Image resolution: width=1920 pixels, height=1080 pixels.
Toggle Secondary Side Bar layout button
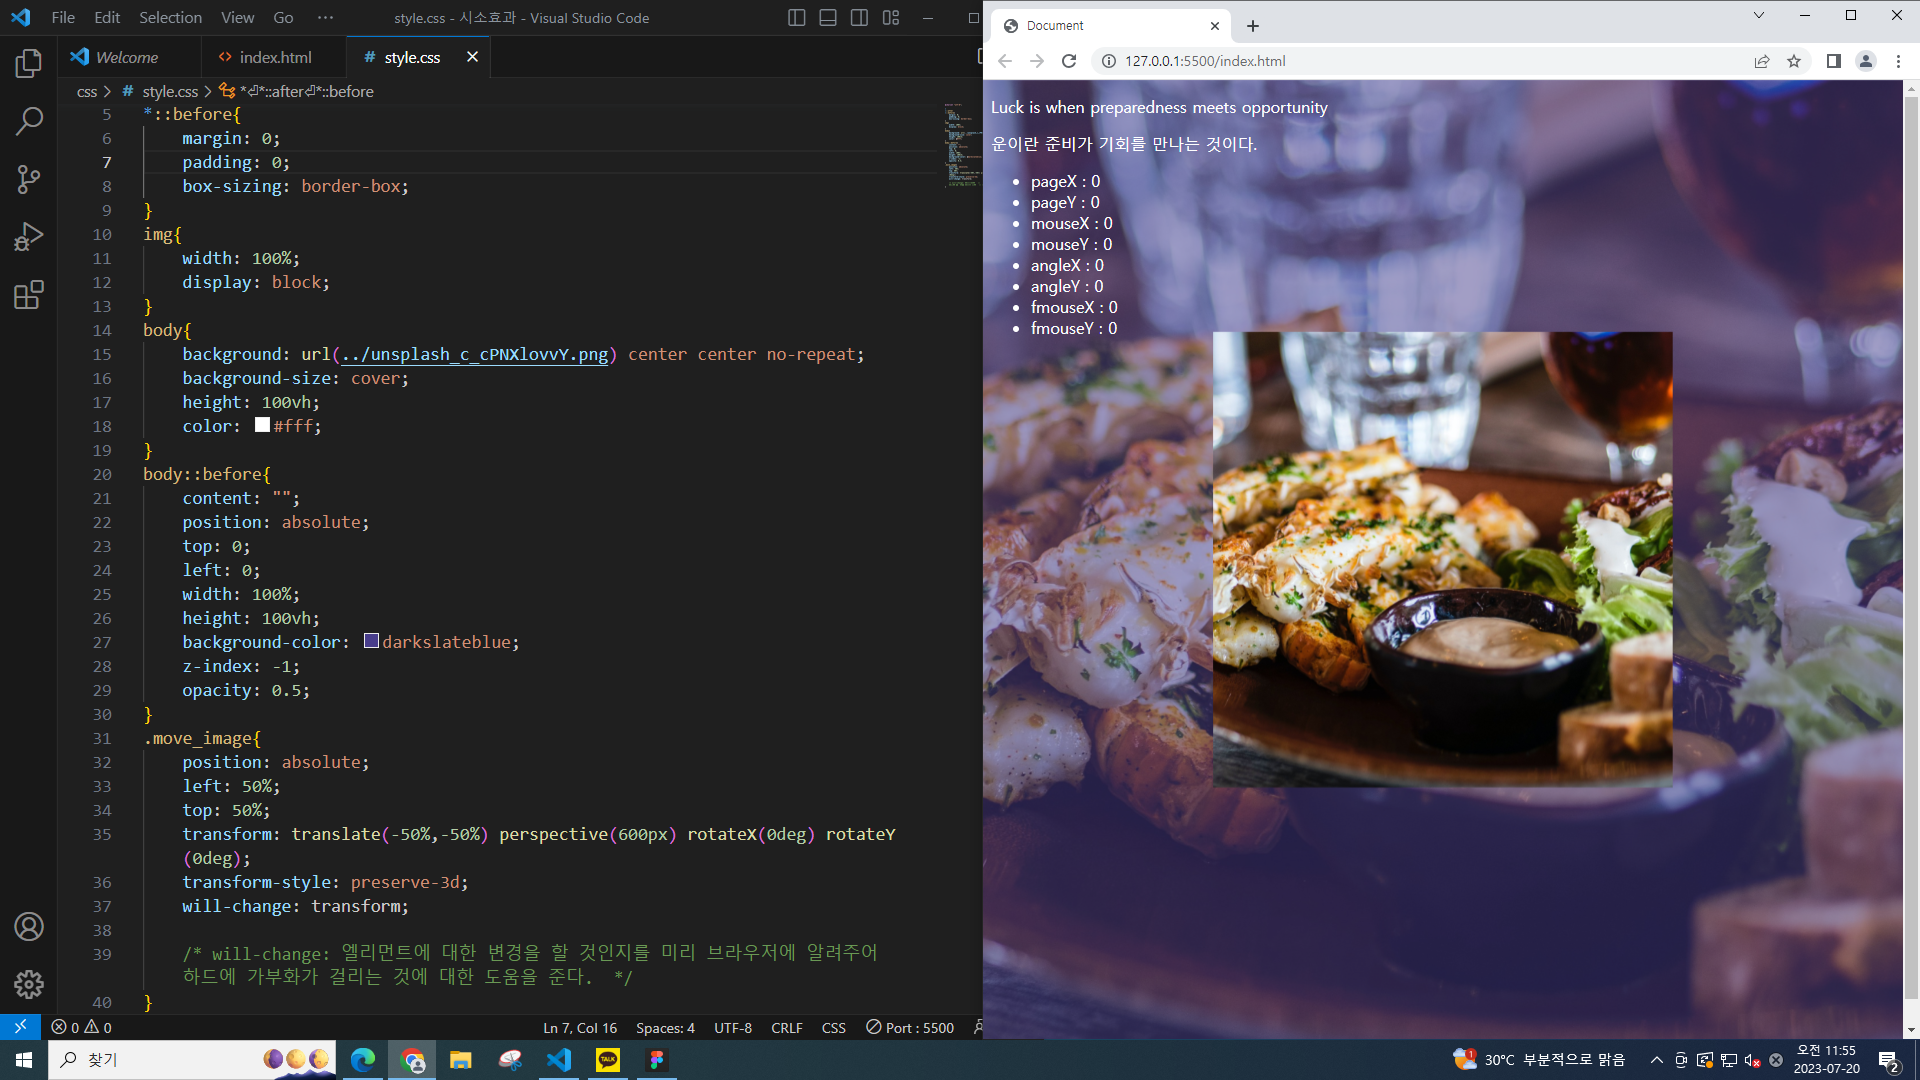[x=859, y=18]
